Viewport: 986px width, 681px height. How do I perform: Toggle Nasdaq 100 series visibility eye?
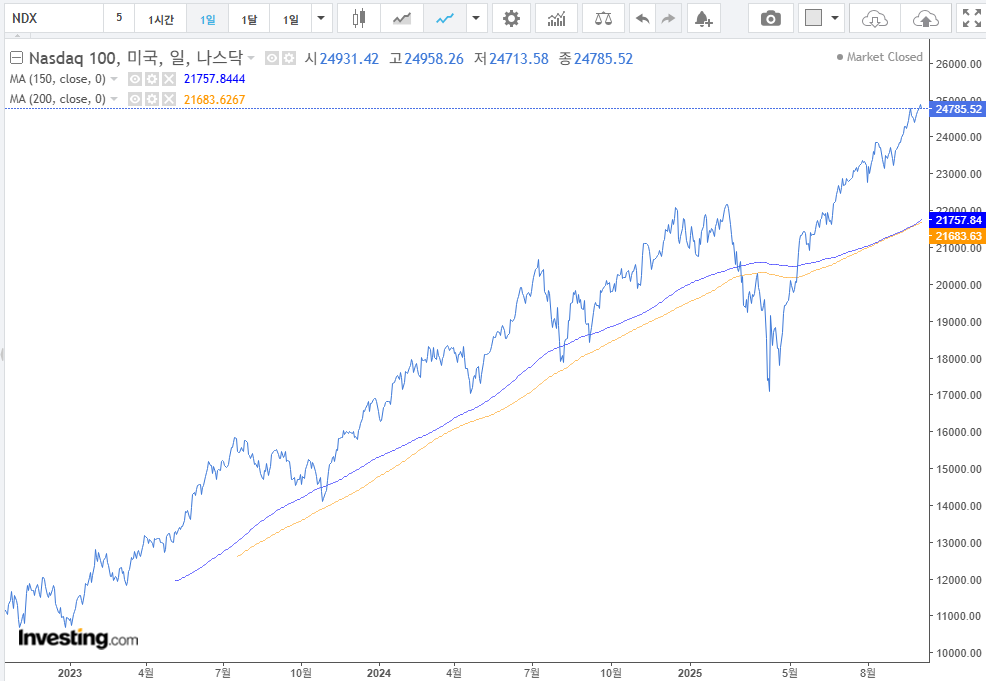272,58
